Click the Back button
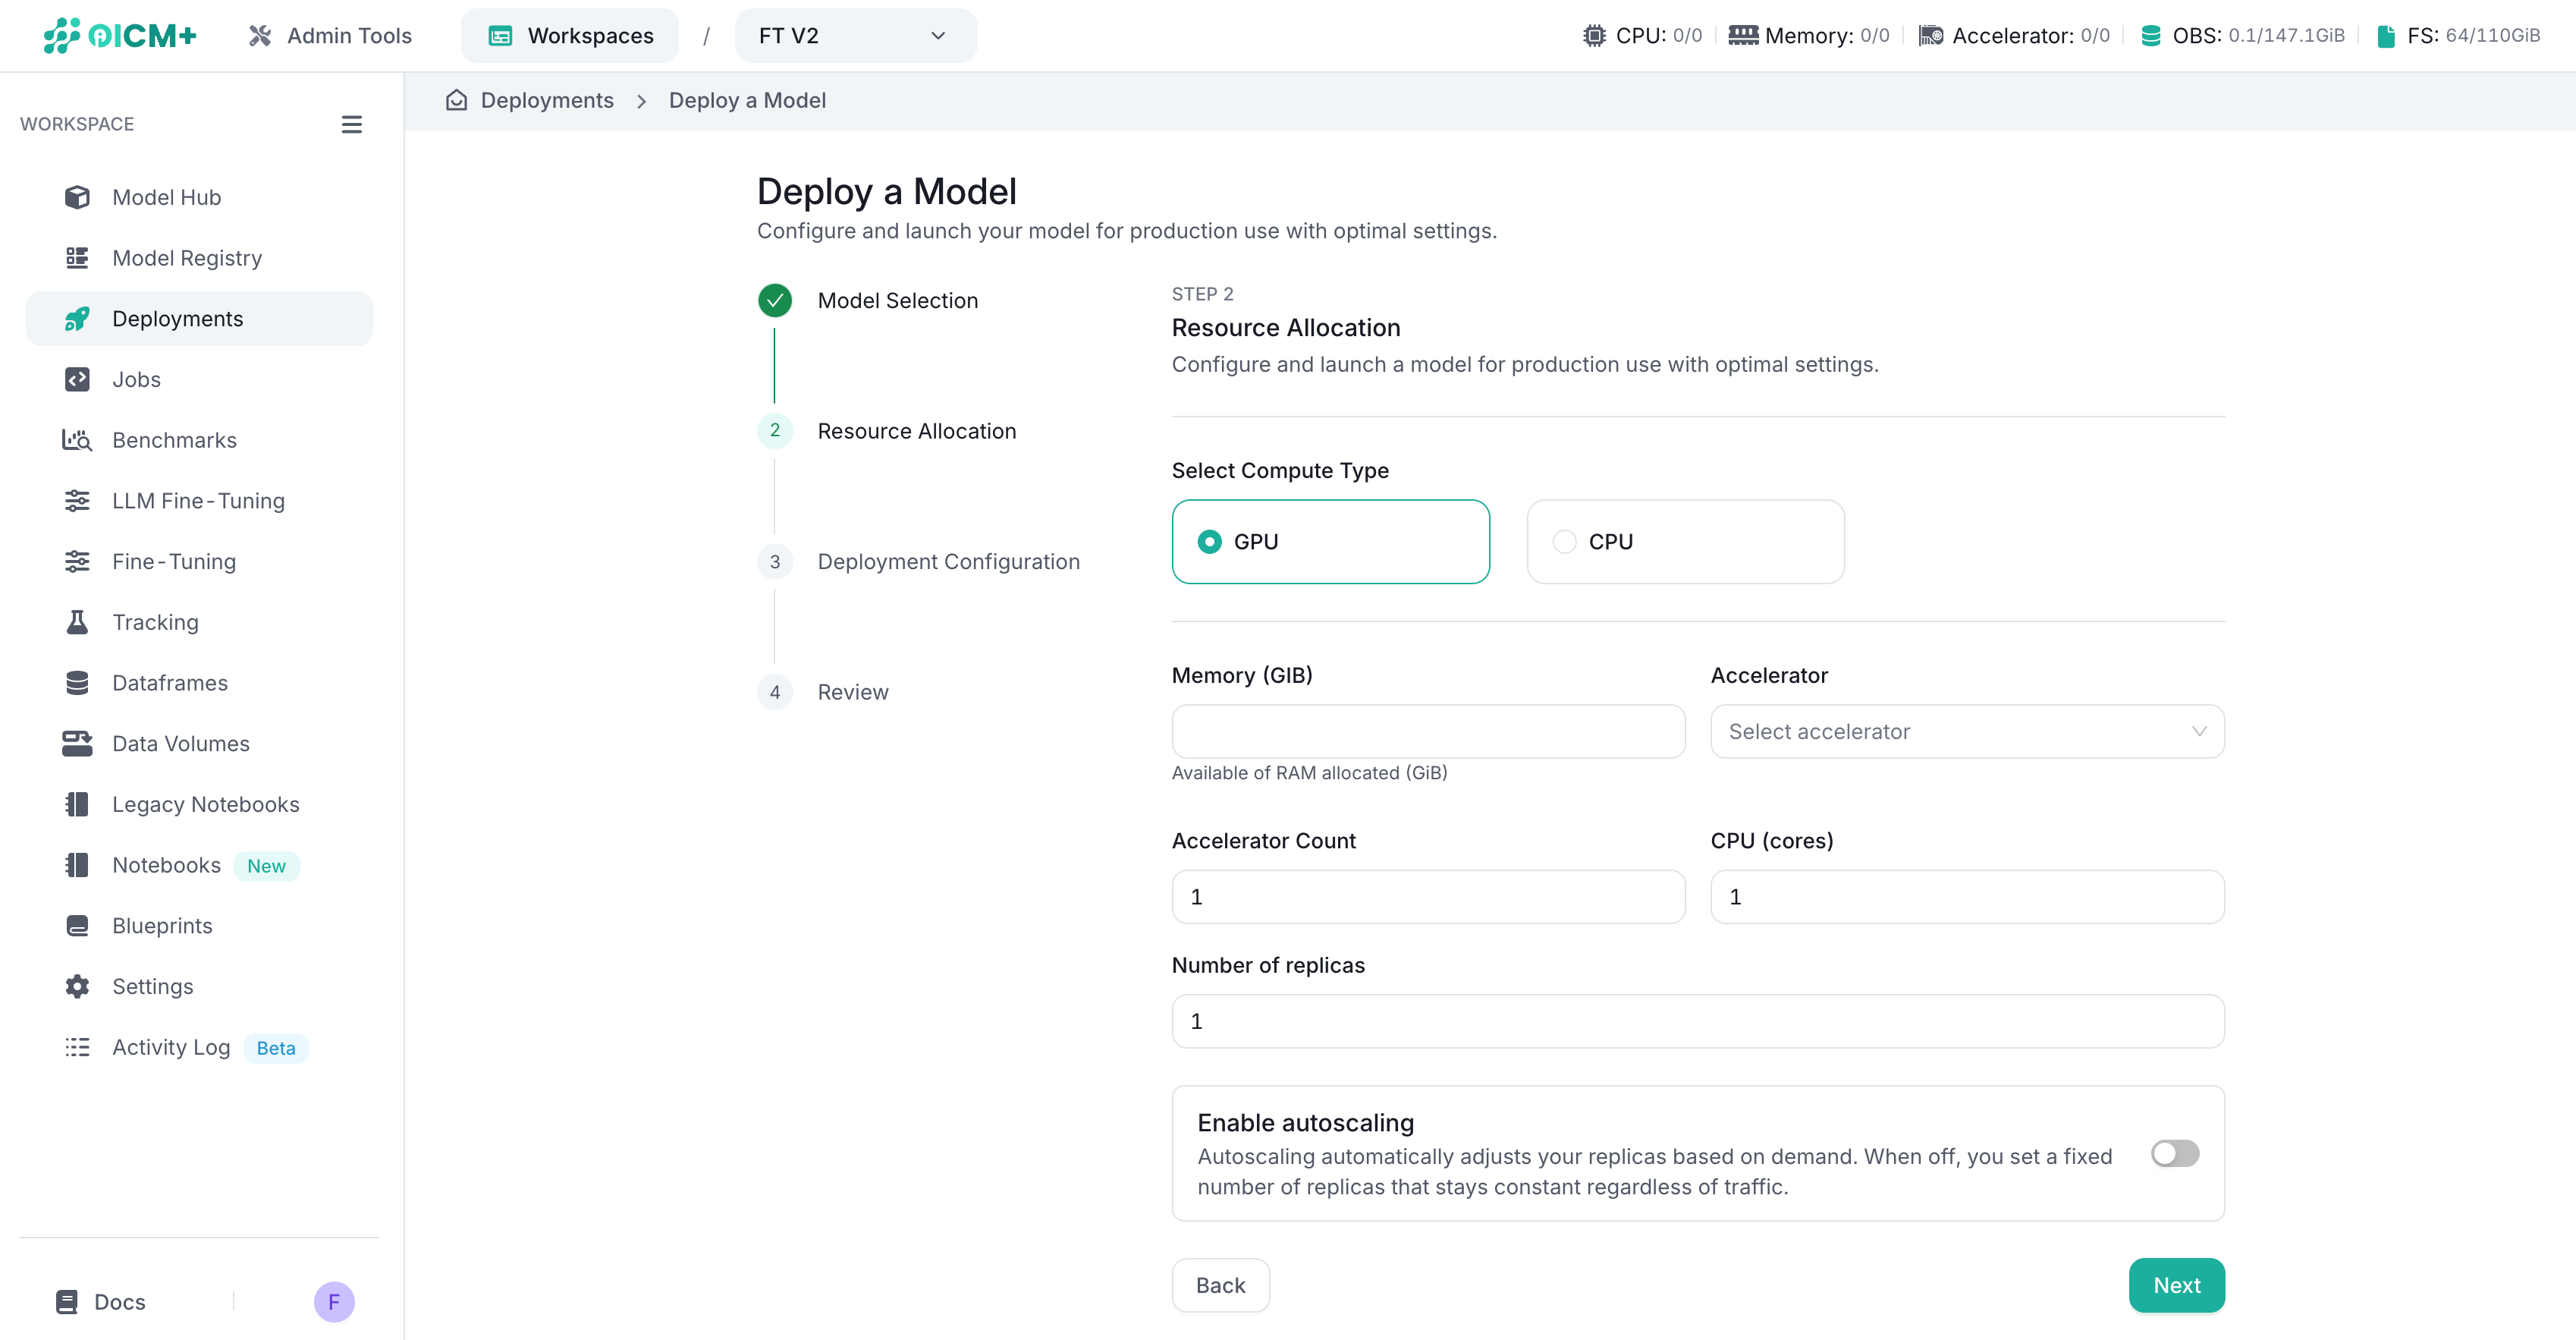Screen dimensions: 2576x1340 1220,1285
